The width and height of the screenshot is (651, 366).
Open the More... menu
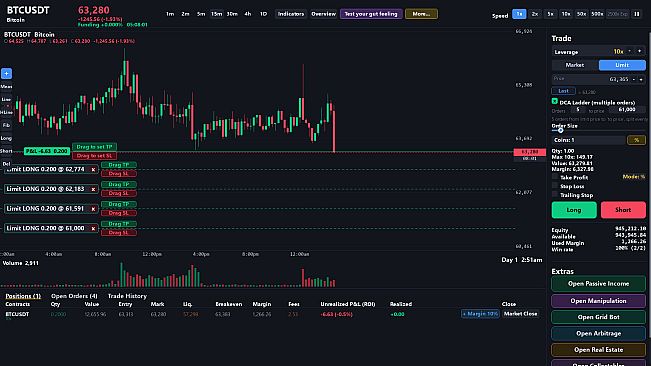click(x=421, y=14)
